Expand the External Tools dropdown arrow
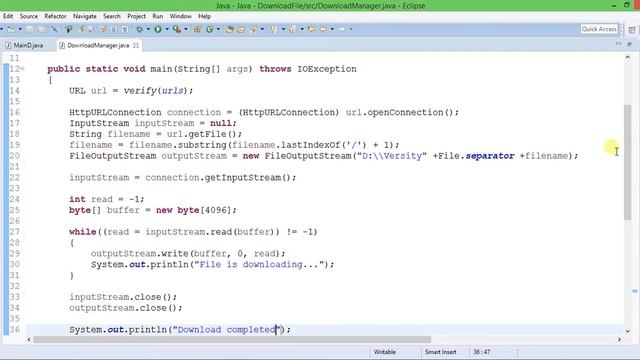The width and height of the screenshot is (640, 360). point(186,29)
